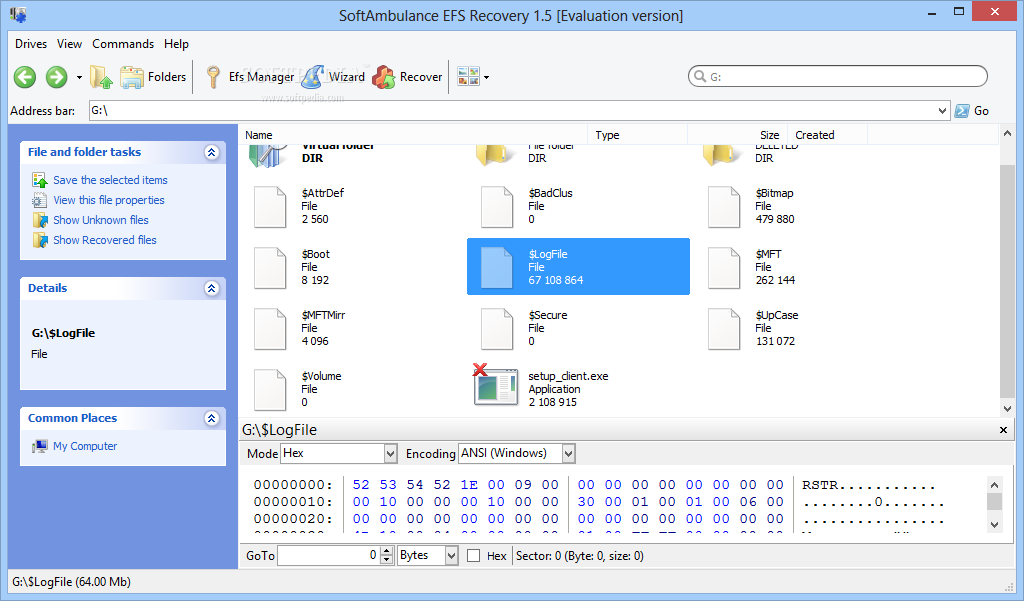
Task: Click the Show Unknown files icon
Action: pos(40,220)
